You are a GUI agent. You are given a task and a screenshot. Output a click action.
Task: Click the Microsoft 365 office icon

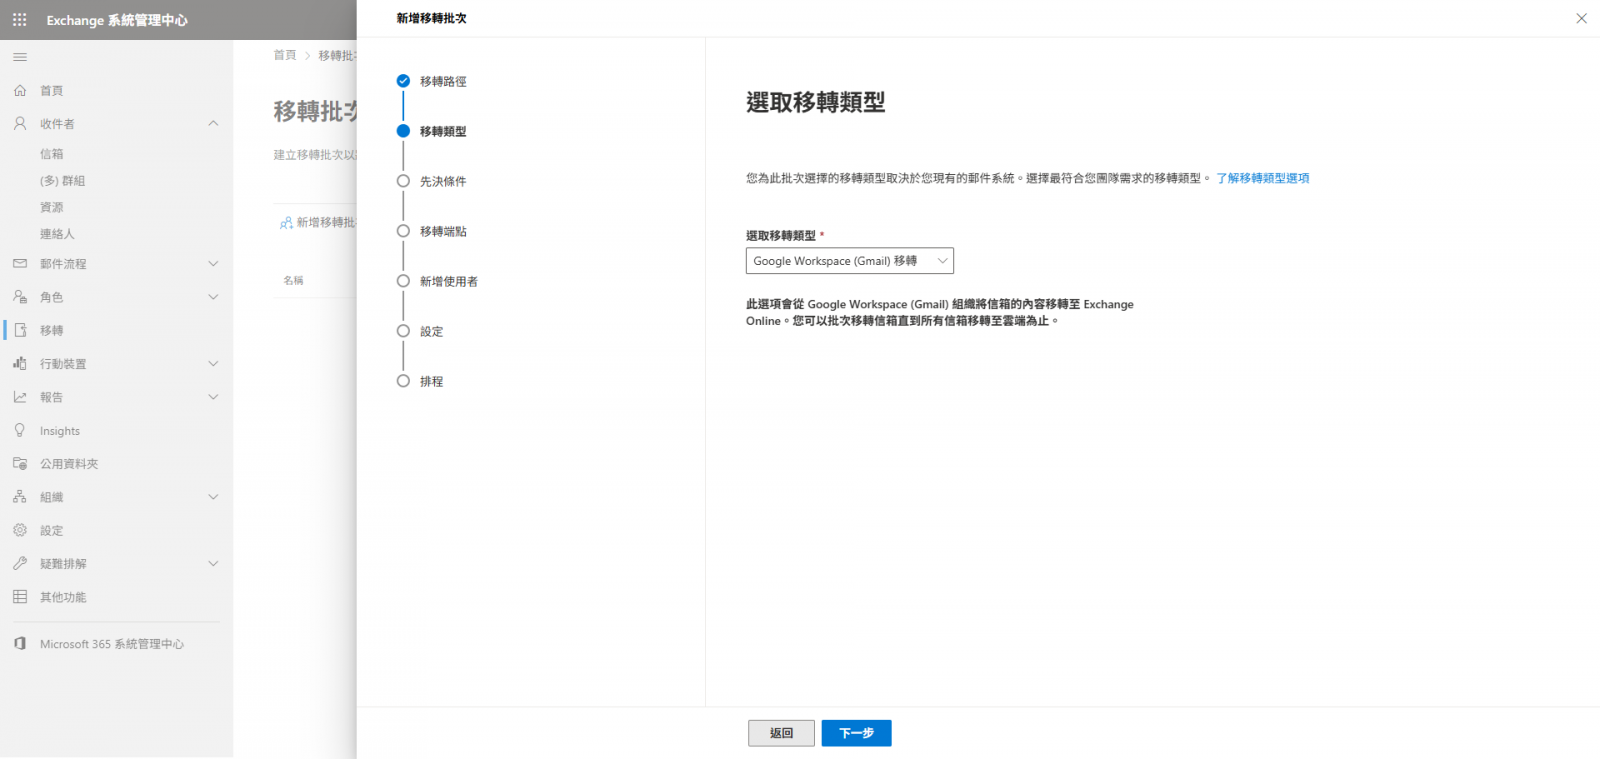point(20,643)
